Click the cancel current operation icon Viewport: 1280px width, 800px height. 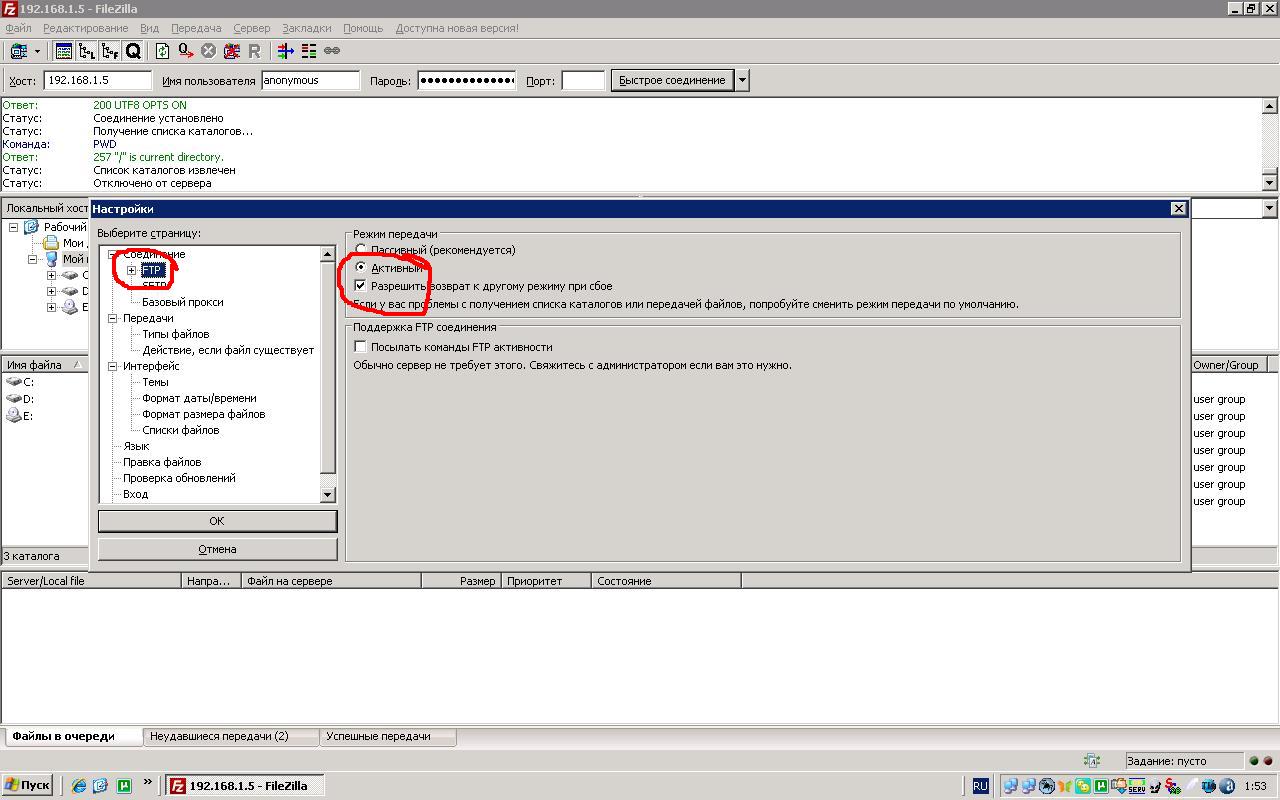(209, 51)
